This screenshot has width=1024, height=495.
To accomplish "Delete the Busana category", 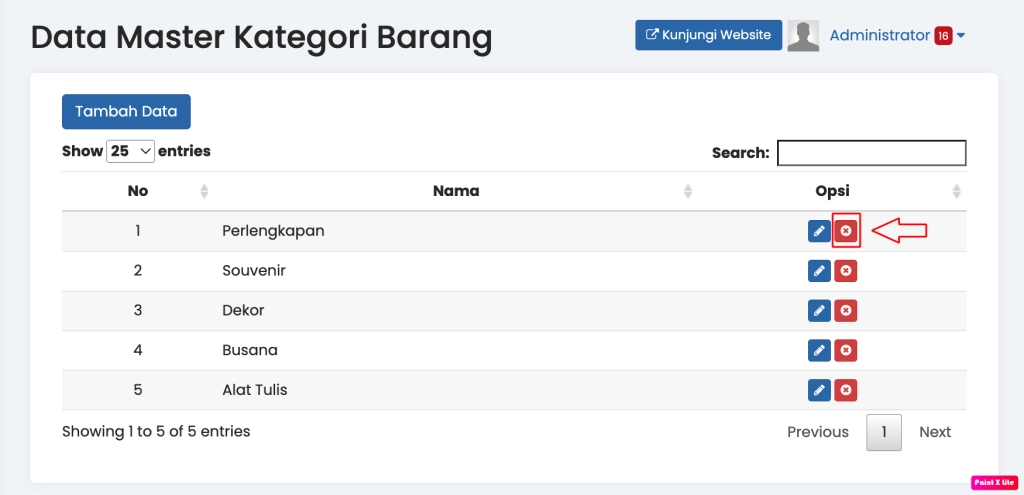I will click(846, 350).
